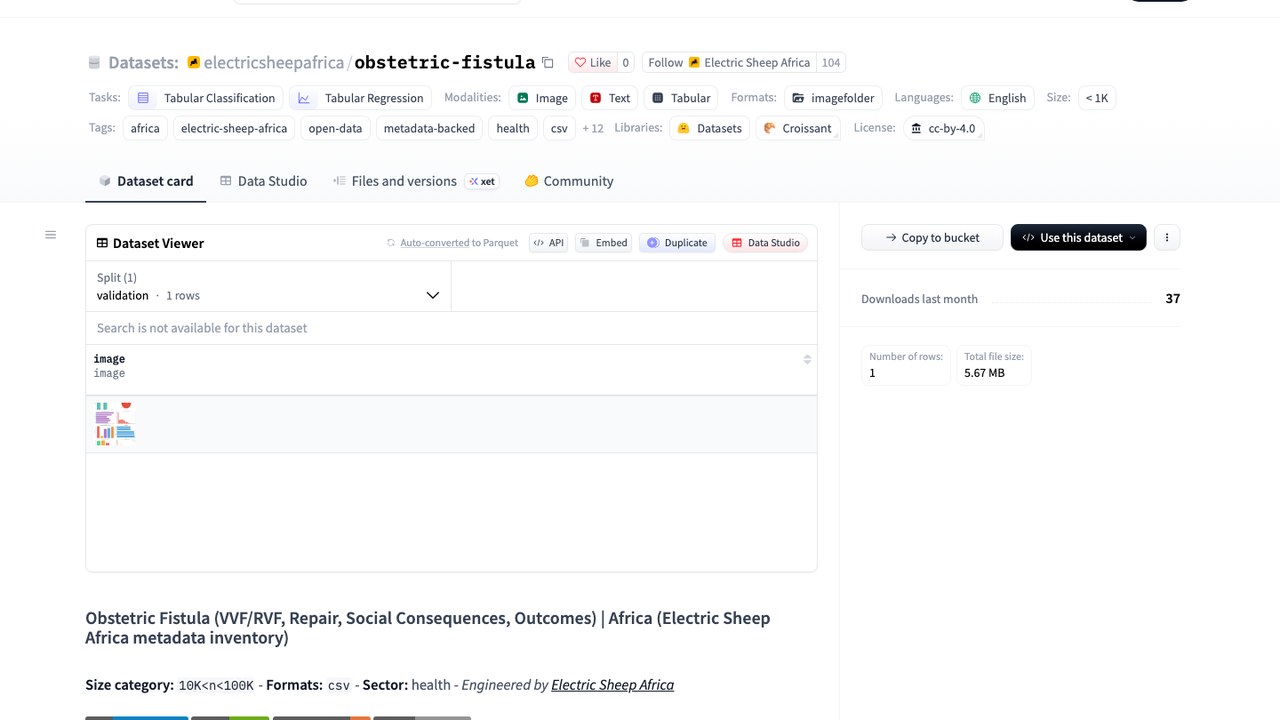The image size is (1280, 720).
Task: Copy dataset name with the copy icon
Action: 548,62
